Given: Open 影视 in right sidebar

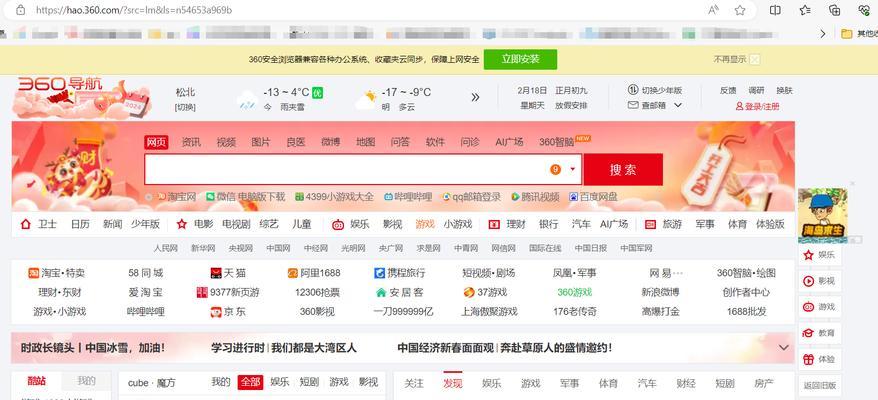Looking at the screenshot, I should [x=820, y=281].
